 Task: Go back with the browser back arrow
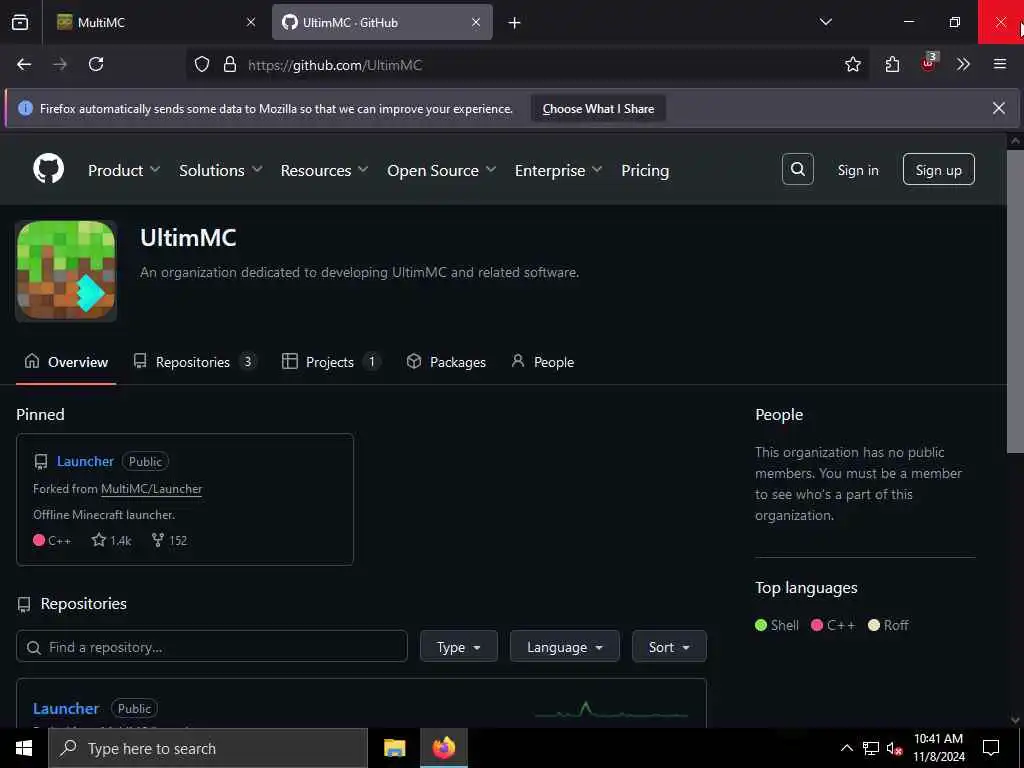(24, 64)
